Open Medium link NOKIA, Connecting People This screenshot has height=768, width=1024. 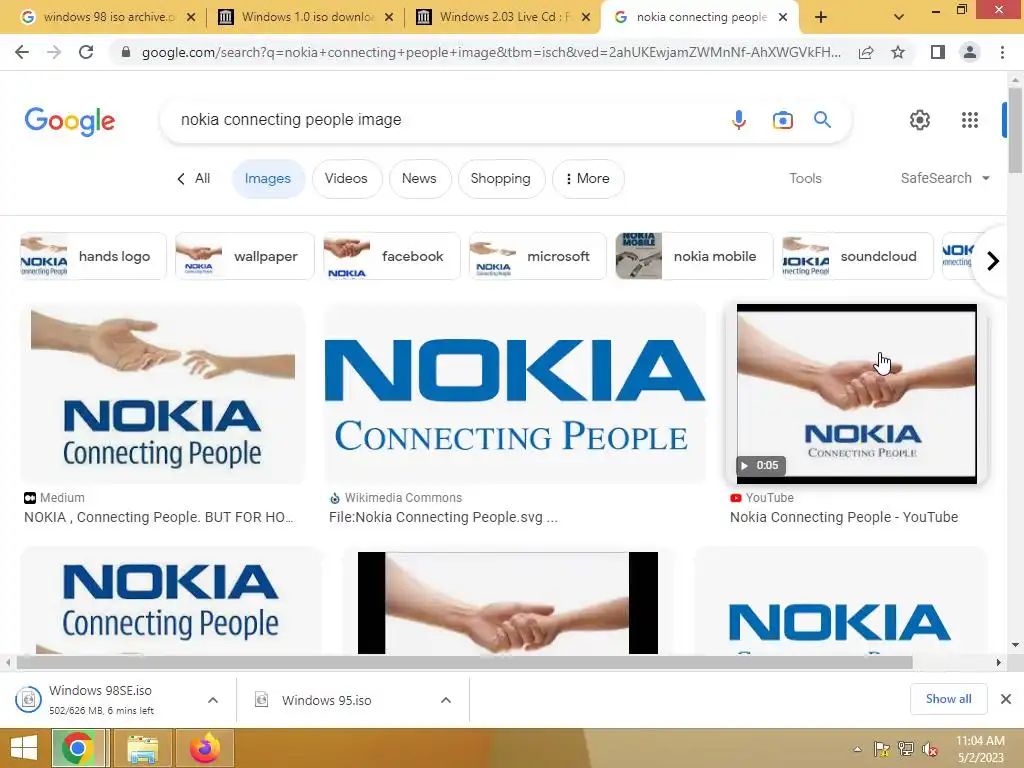(x=159, y=517)
